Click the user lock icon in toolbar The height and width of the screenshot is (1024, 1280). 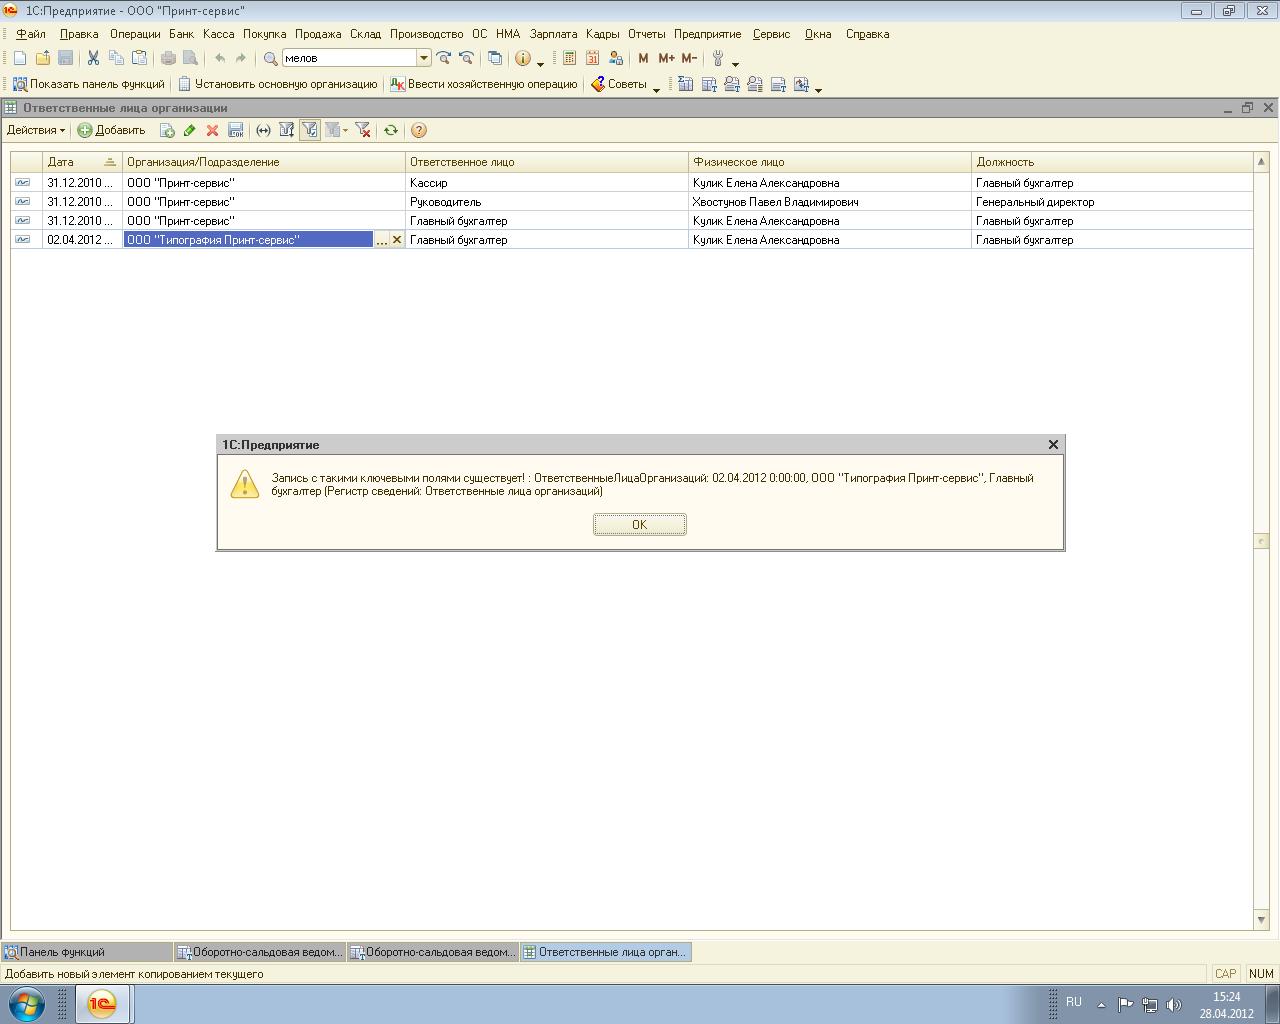[x=615, y=58]
